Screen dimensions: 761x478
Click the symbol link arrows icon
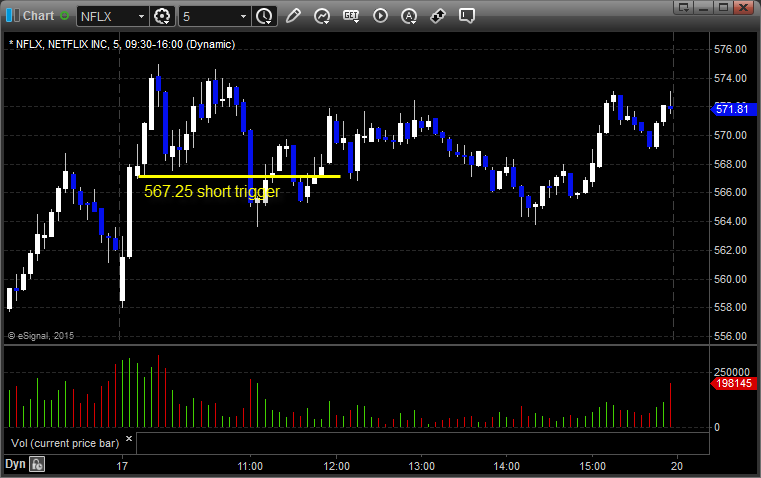coord(438,16)
